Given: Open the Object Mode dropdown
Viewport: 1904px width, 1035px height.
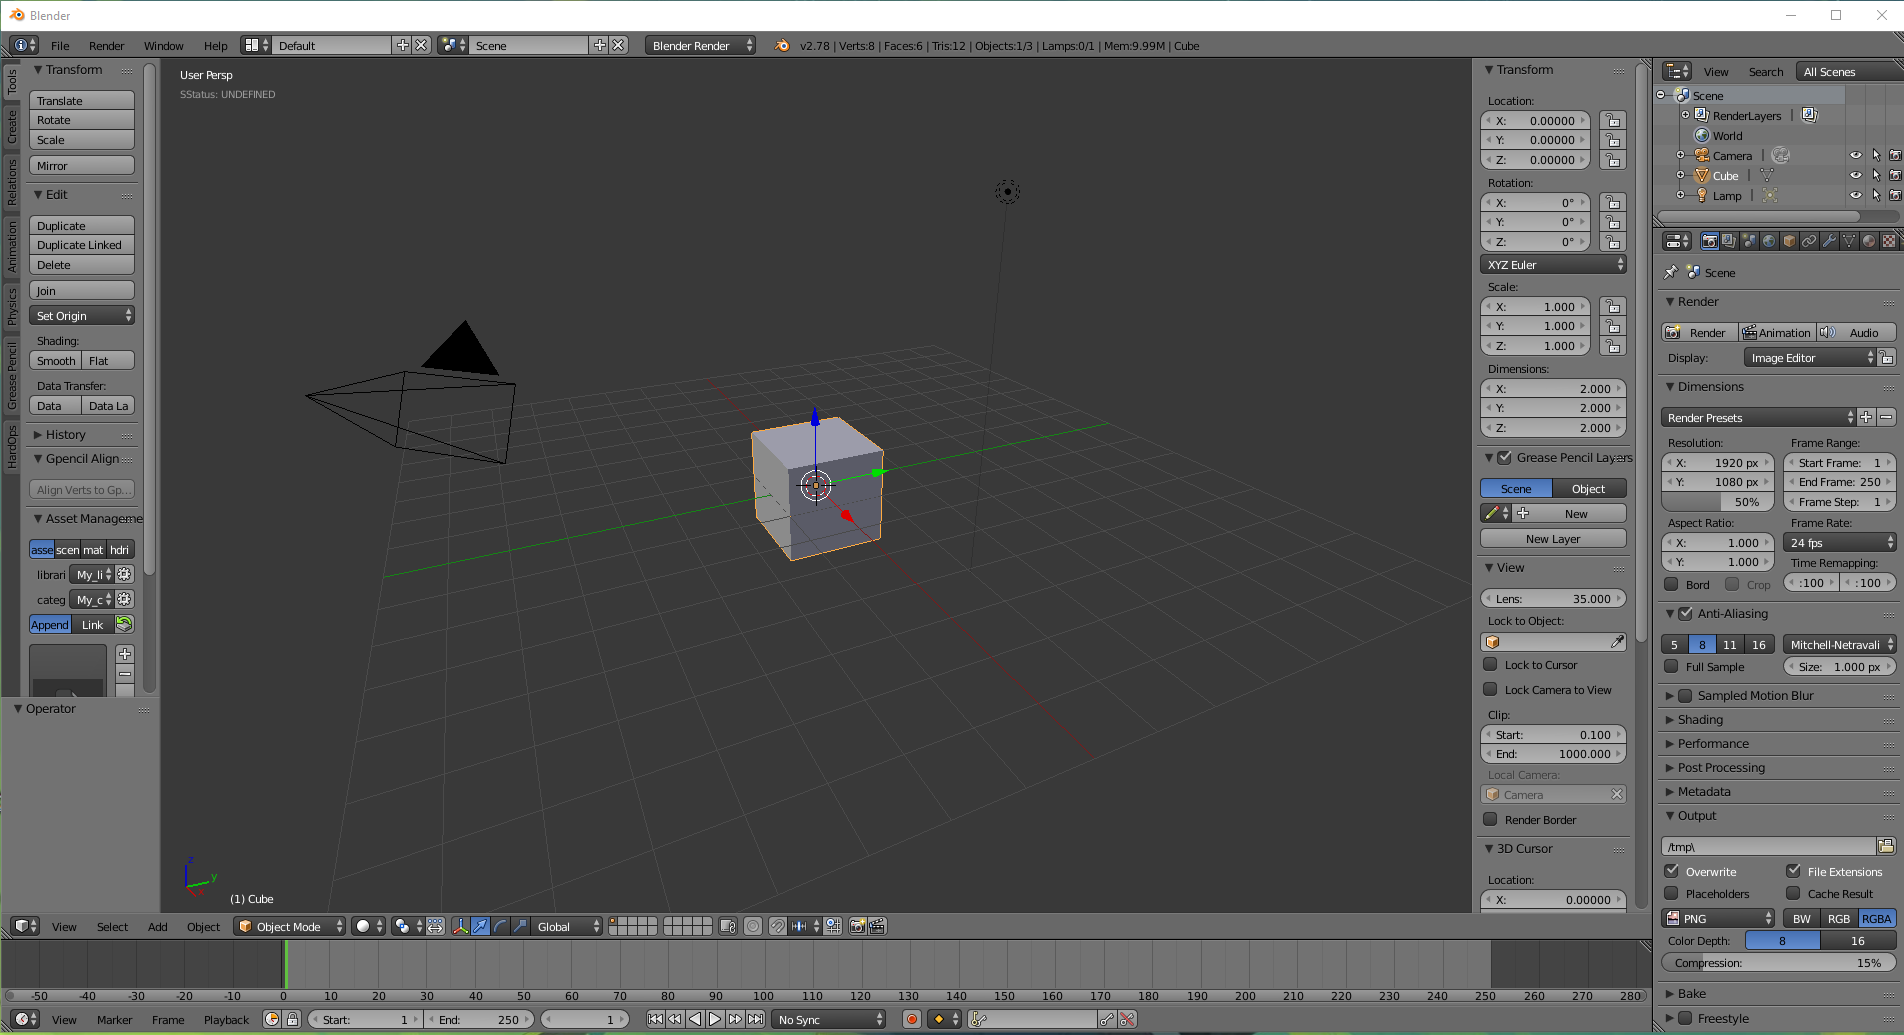Looking at the screenshot, I should 290,926.
